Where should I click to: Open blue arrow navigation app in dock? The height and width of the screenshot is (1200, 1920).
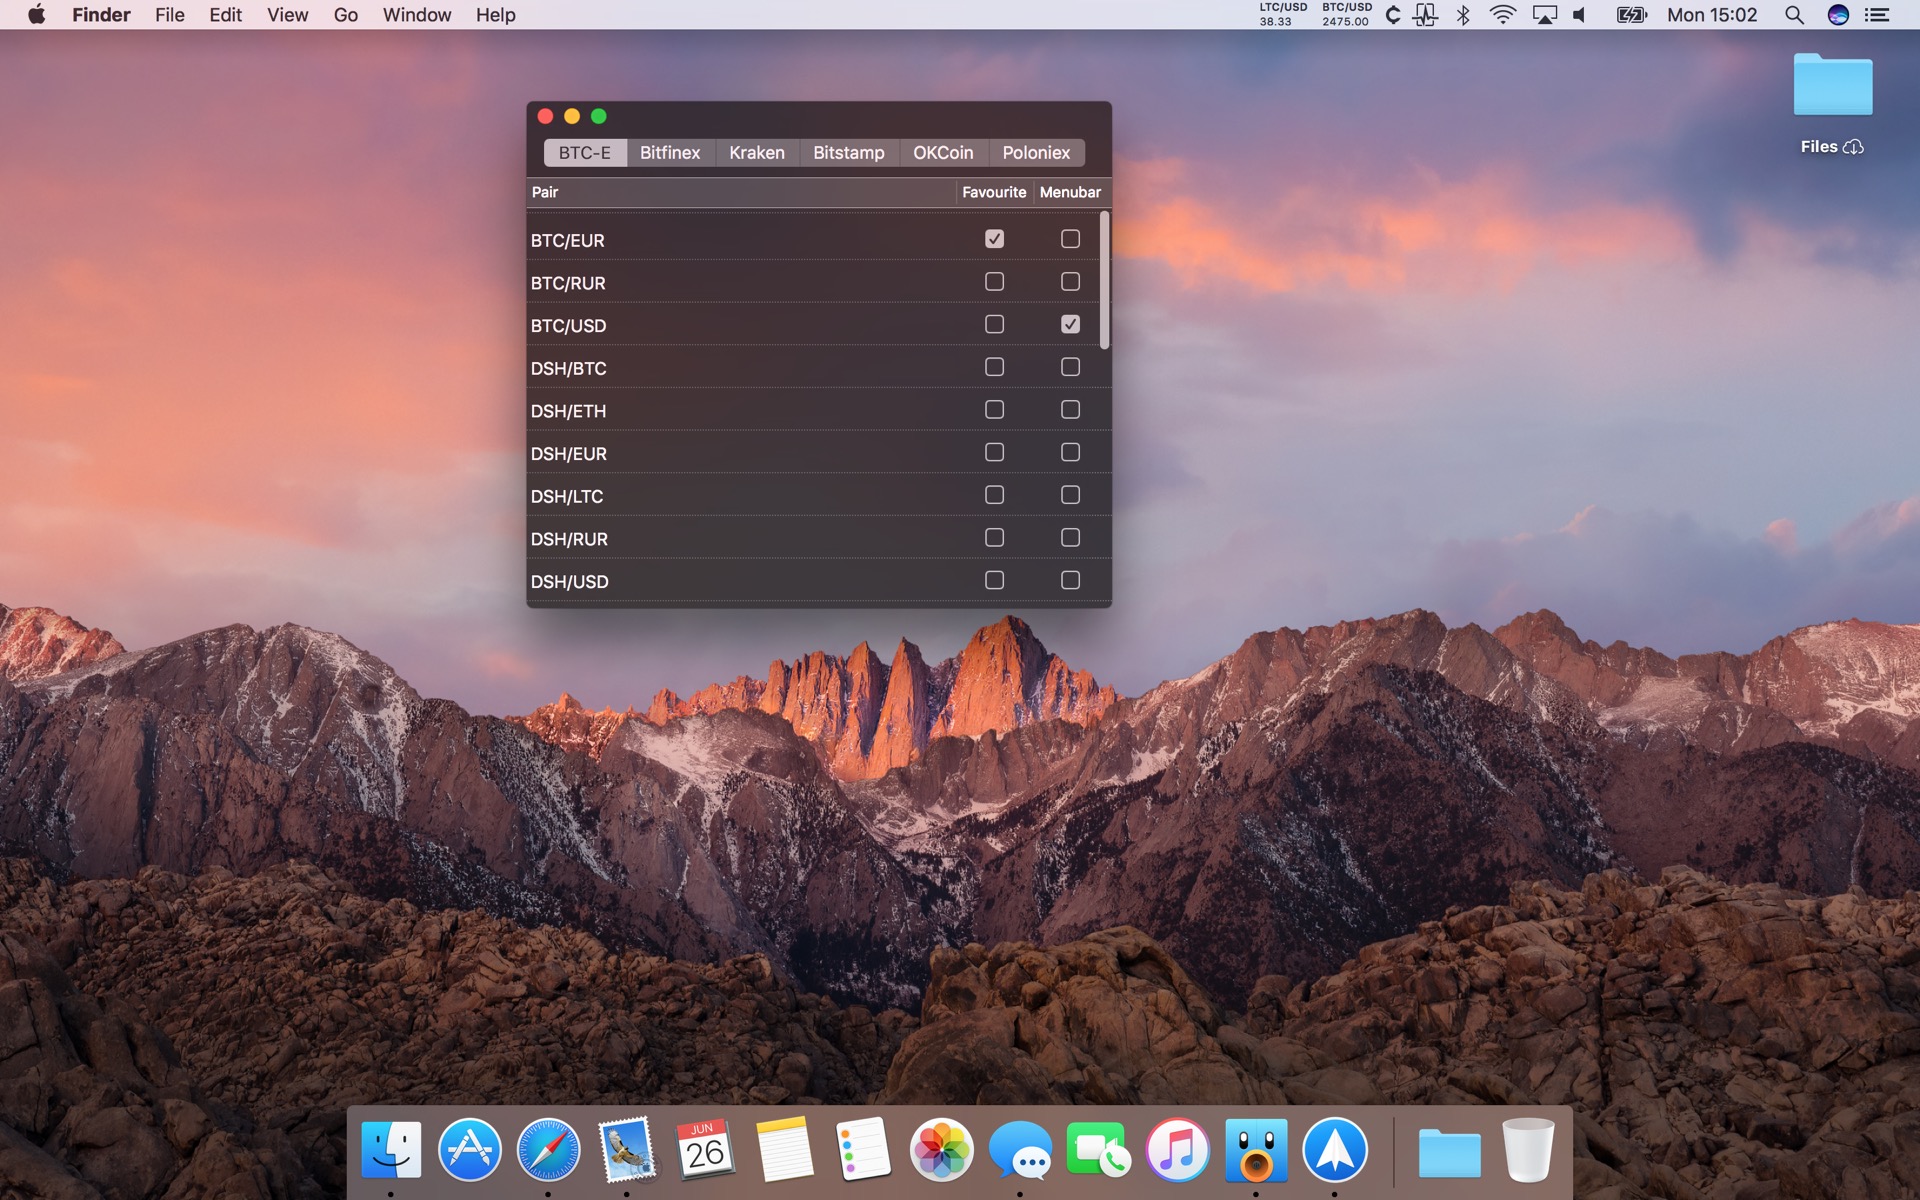point(1335,1150)
